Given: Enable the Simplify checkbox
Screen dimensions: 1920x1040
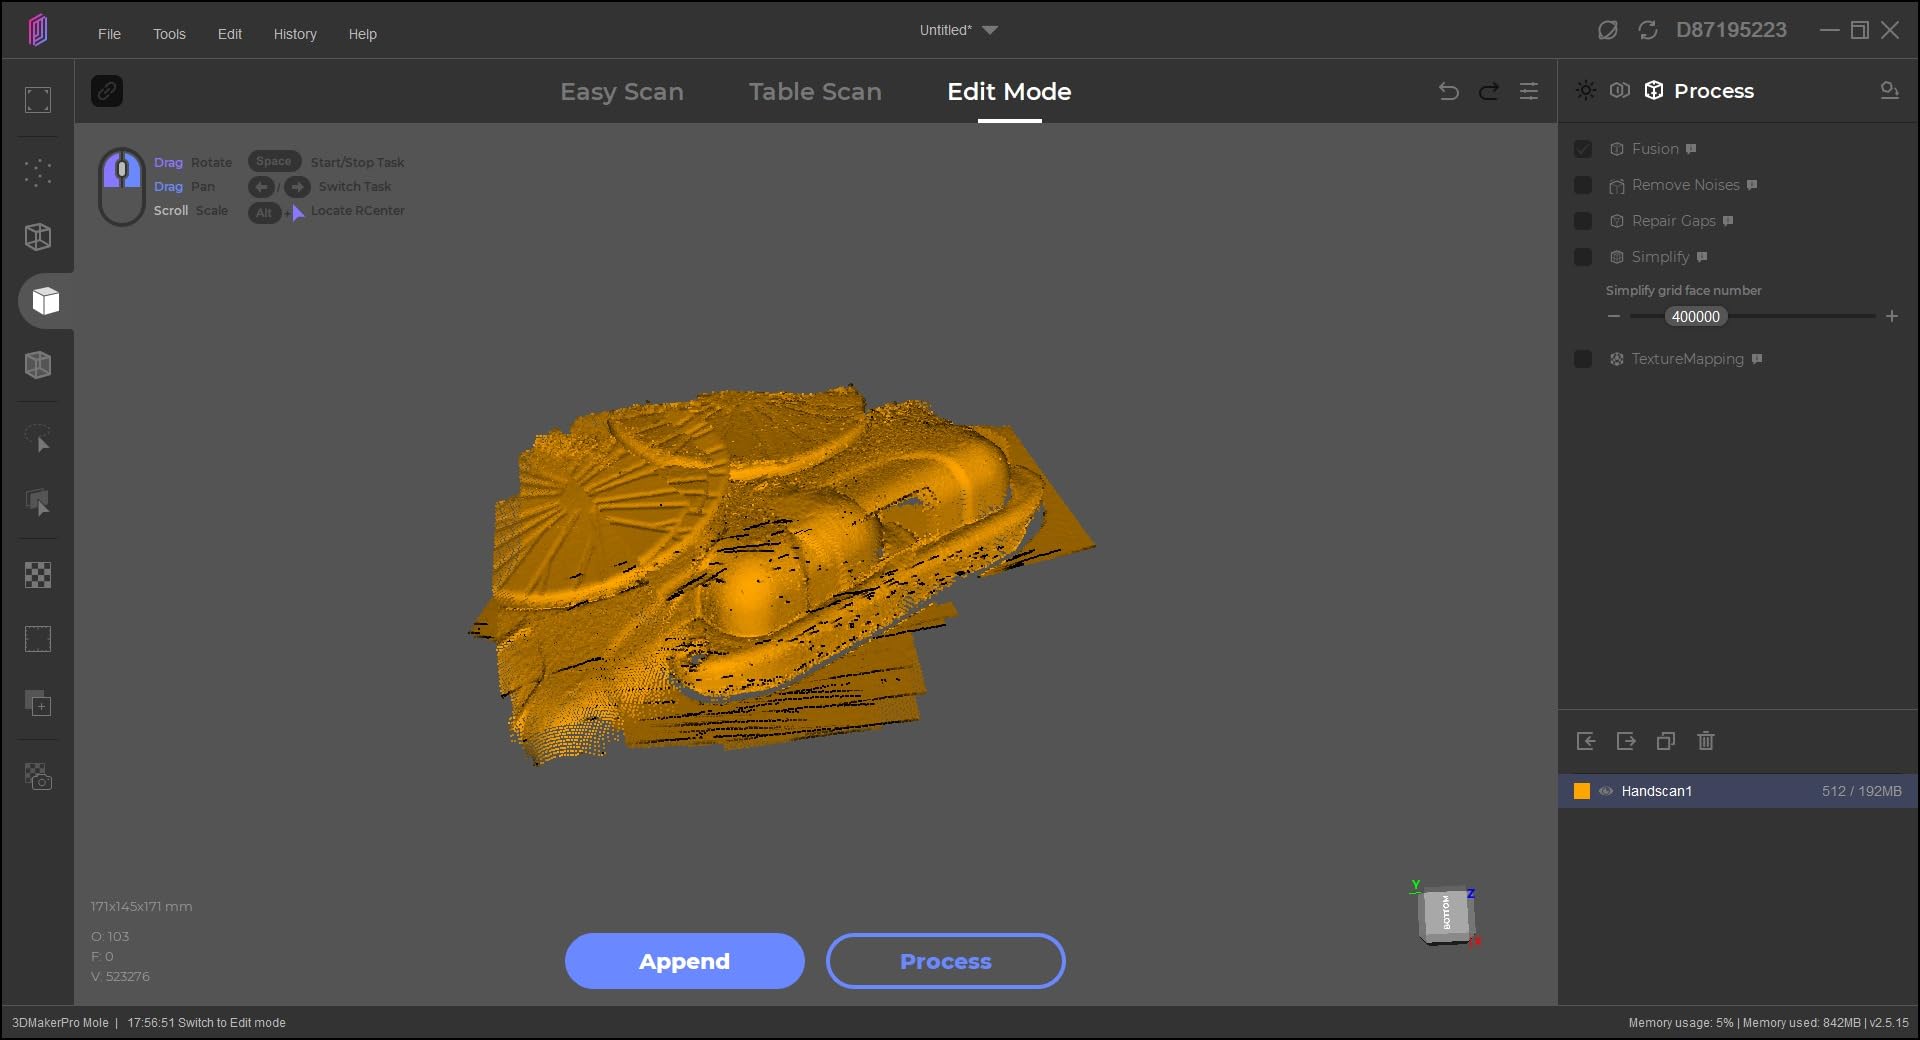Looking at the screenshot, I should click(1583, 257).
